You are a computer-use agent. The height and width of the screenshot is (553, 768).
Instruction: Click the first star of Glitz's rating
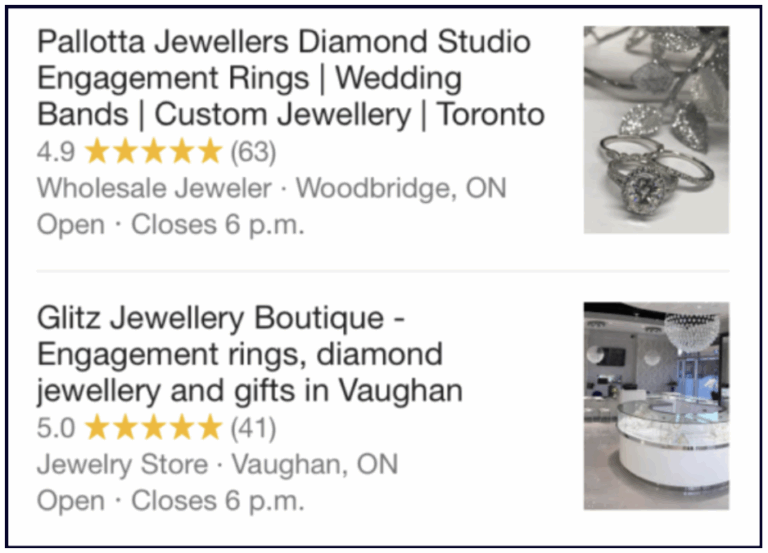pos(98,428)
